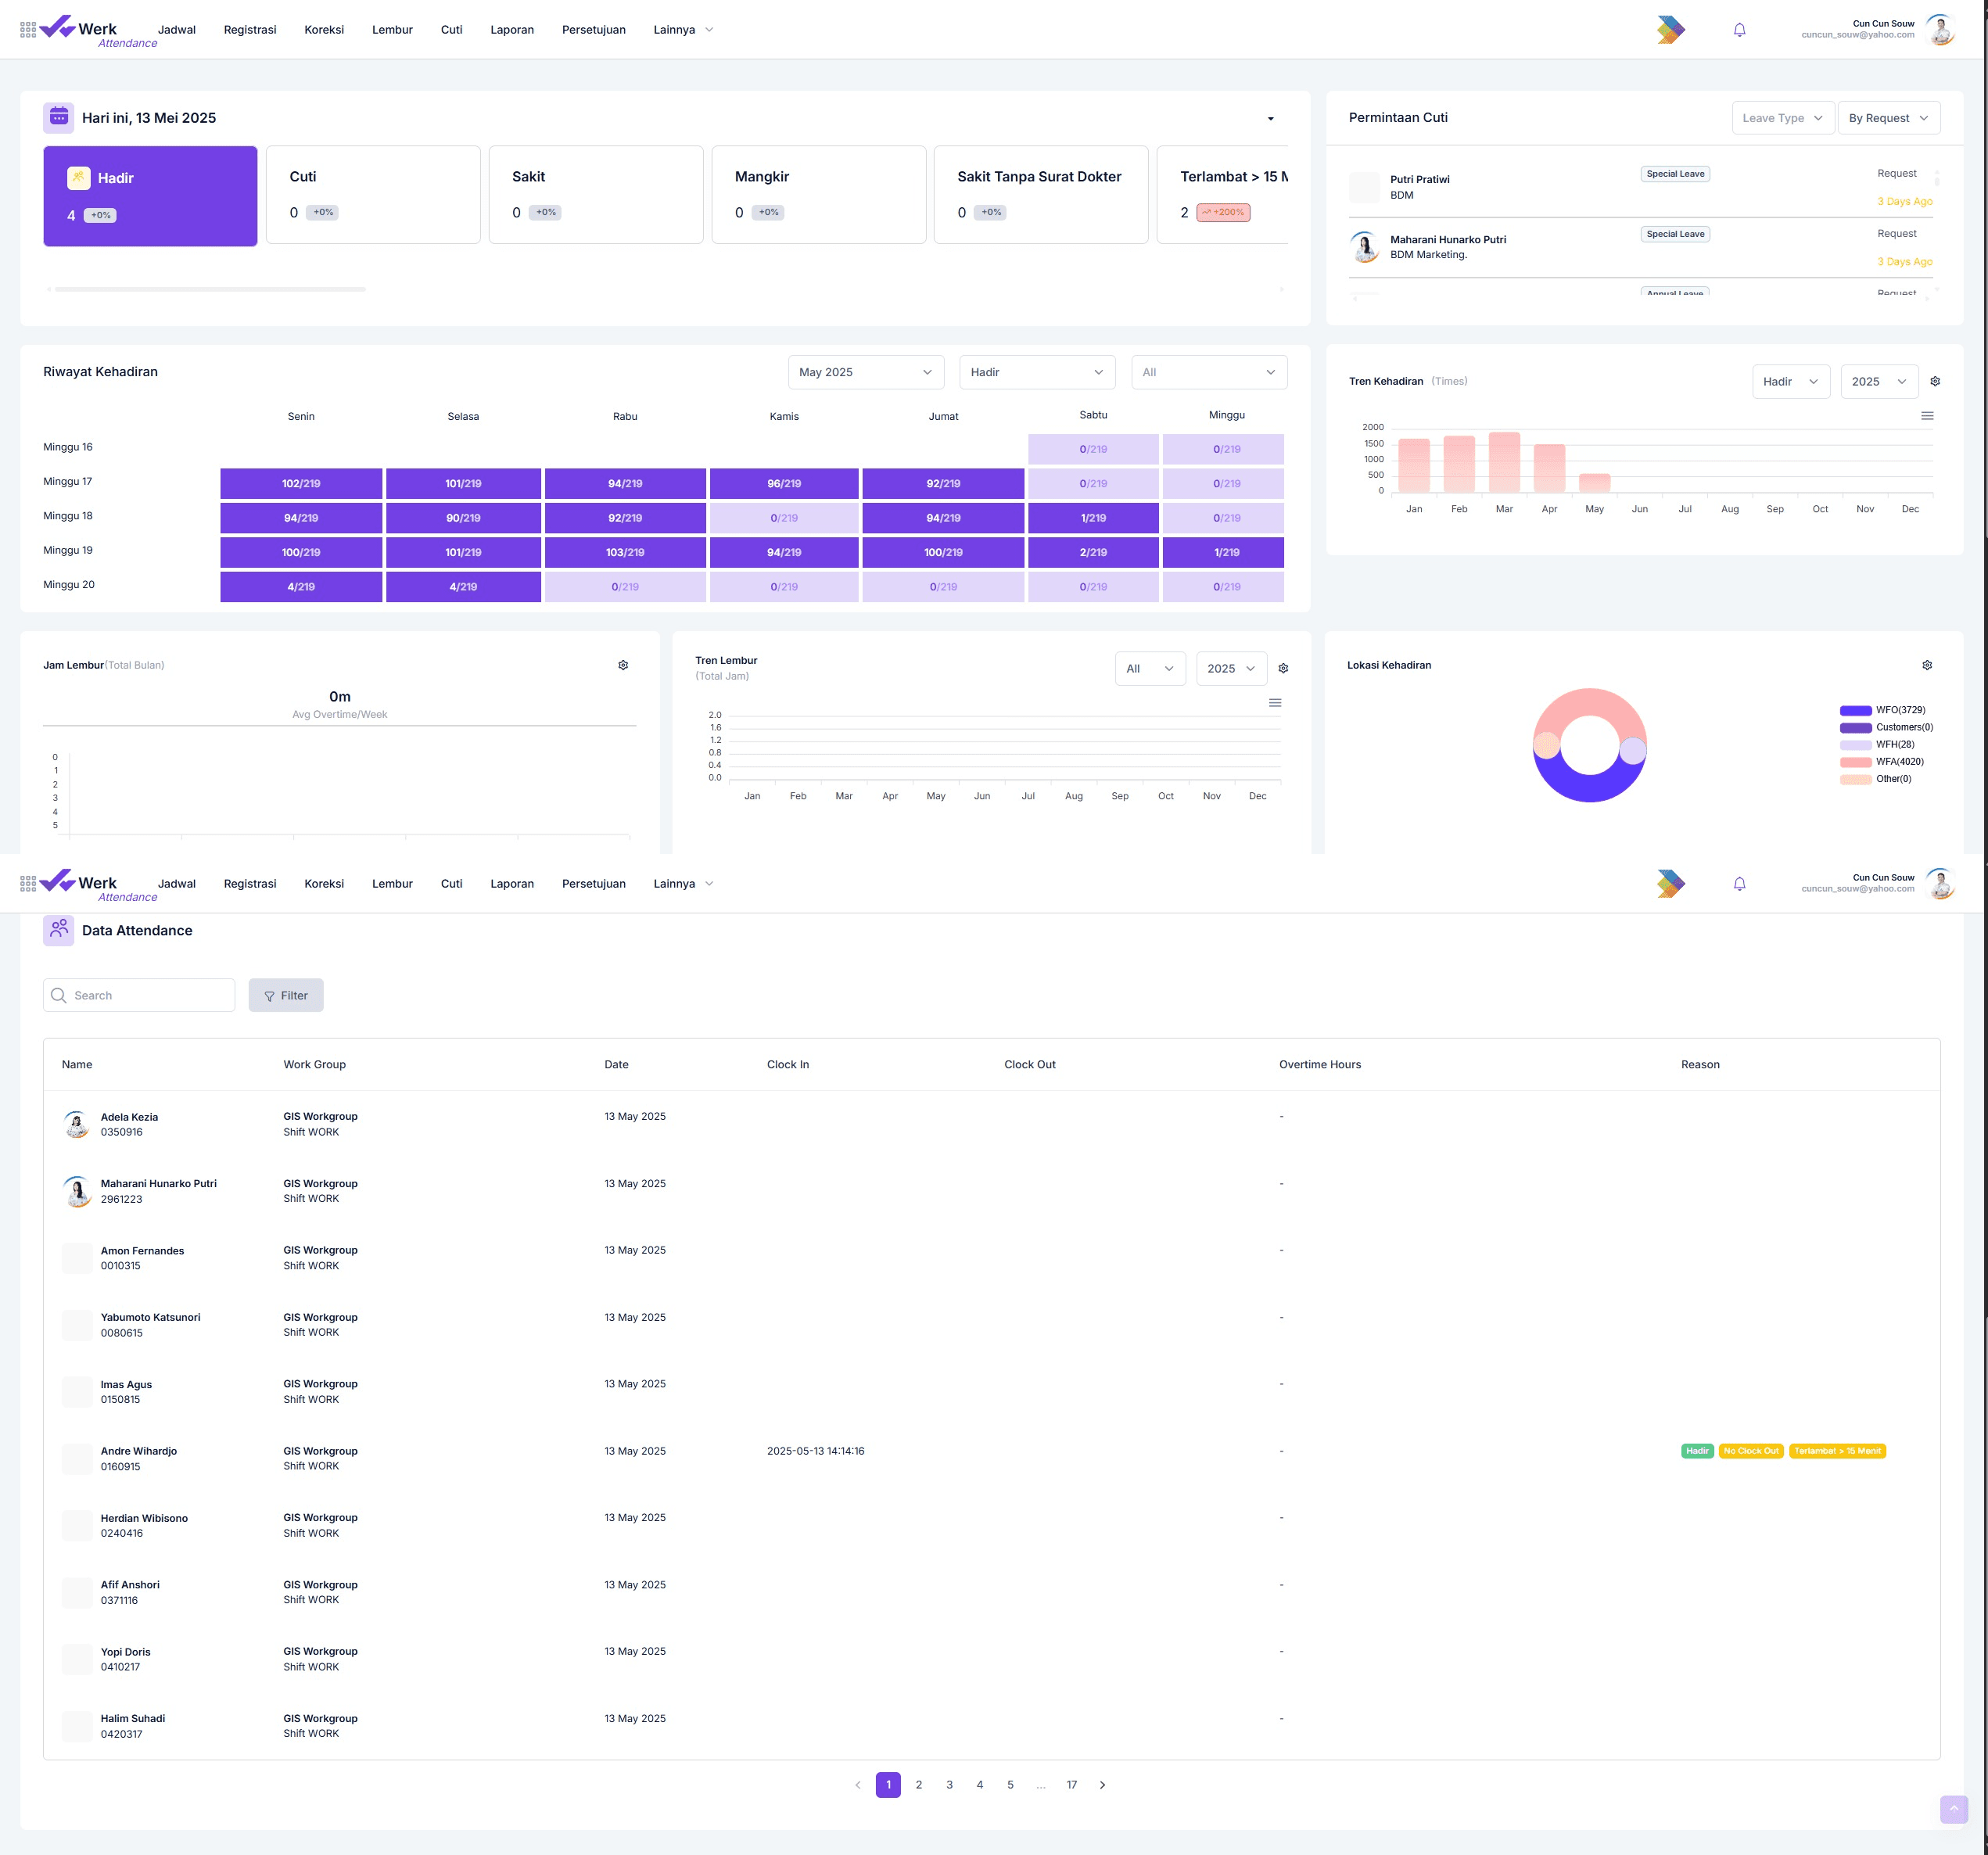1988x1855 pixels.
Task: Toggle WFH(28) legend swatch
Action: pos(1855,745)
